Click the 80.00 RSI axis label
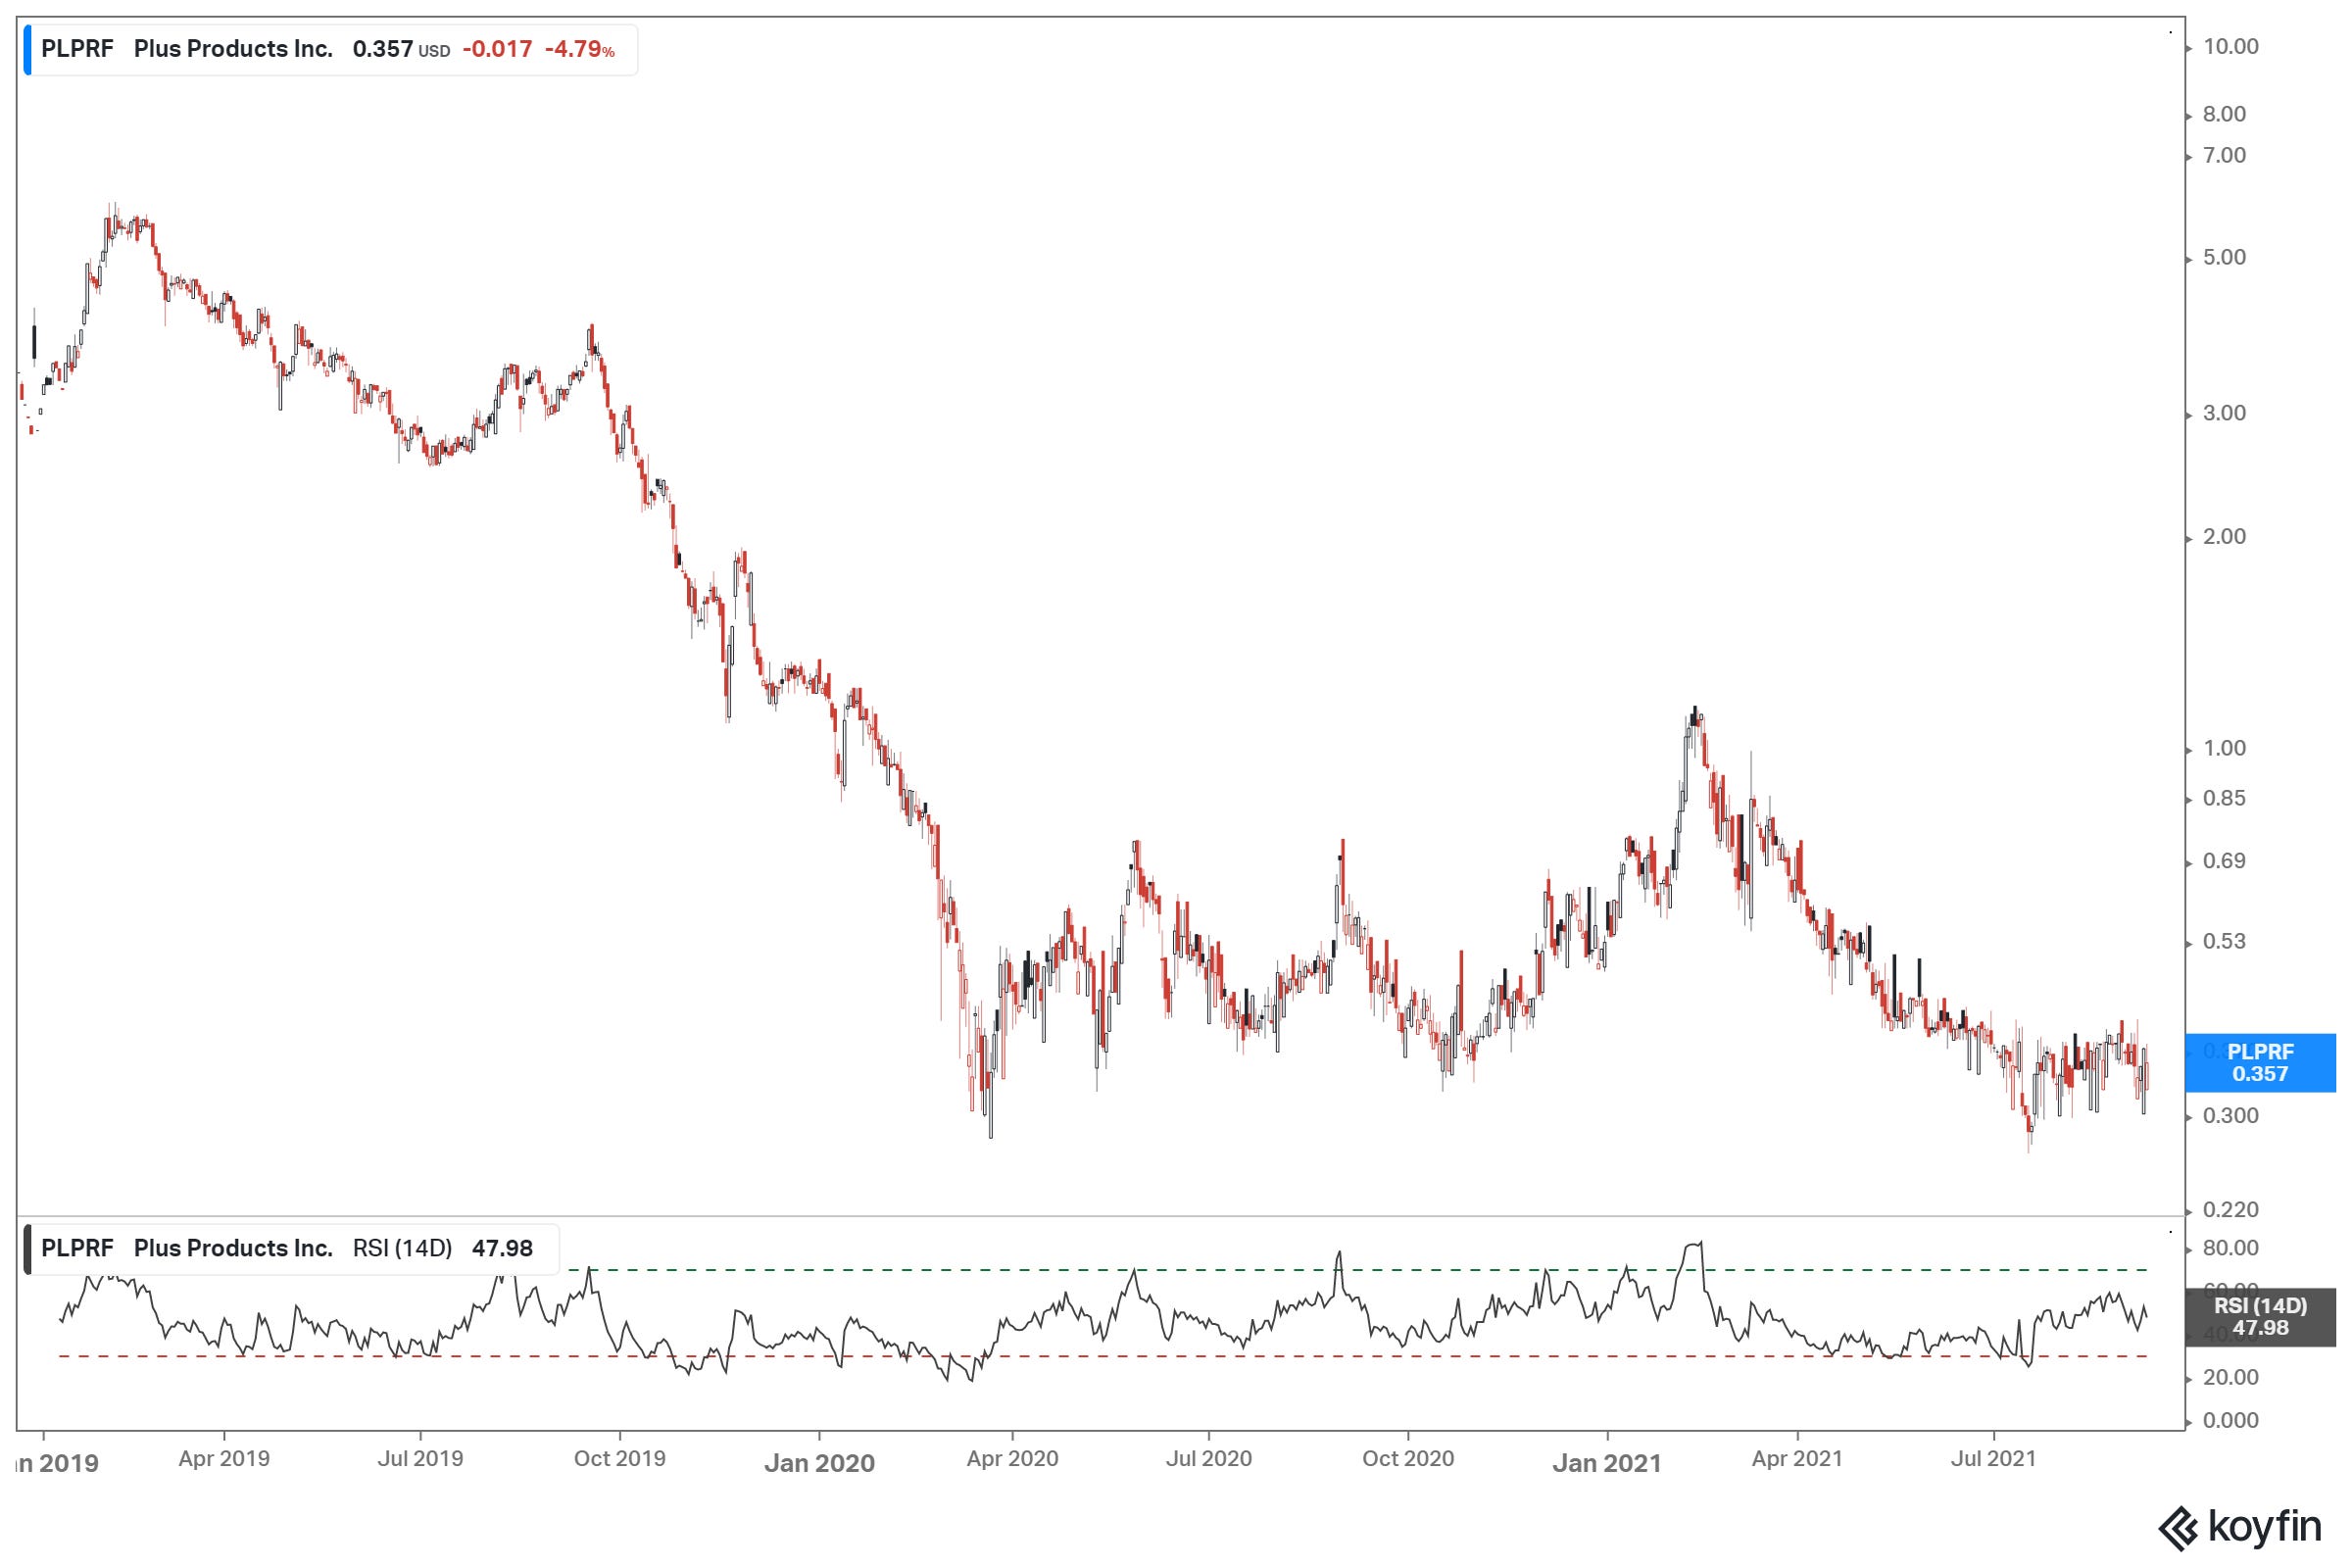The height and width of the screenshot is (1568, 2352). [x=2230, y=1248]
